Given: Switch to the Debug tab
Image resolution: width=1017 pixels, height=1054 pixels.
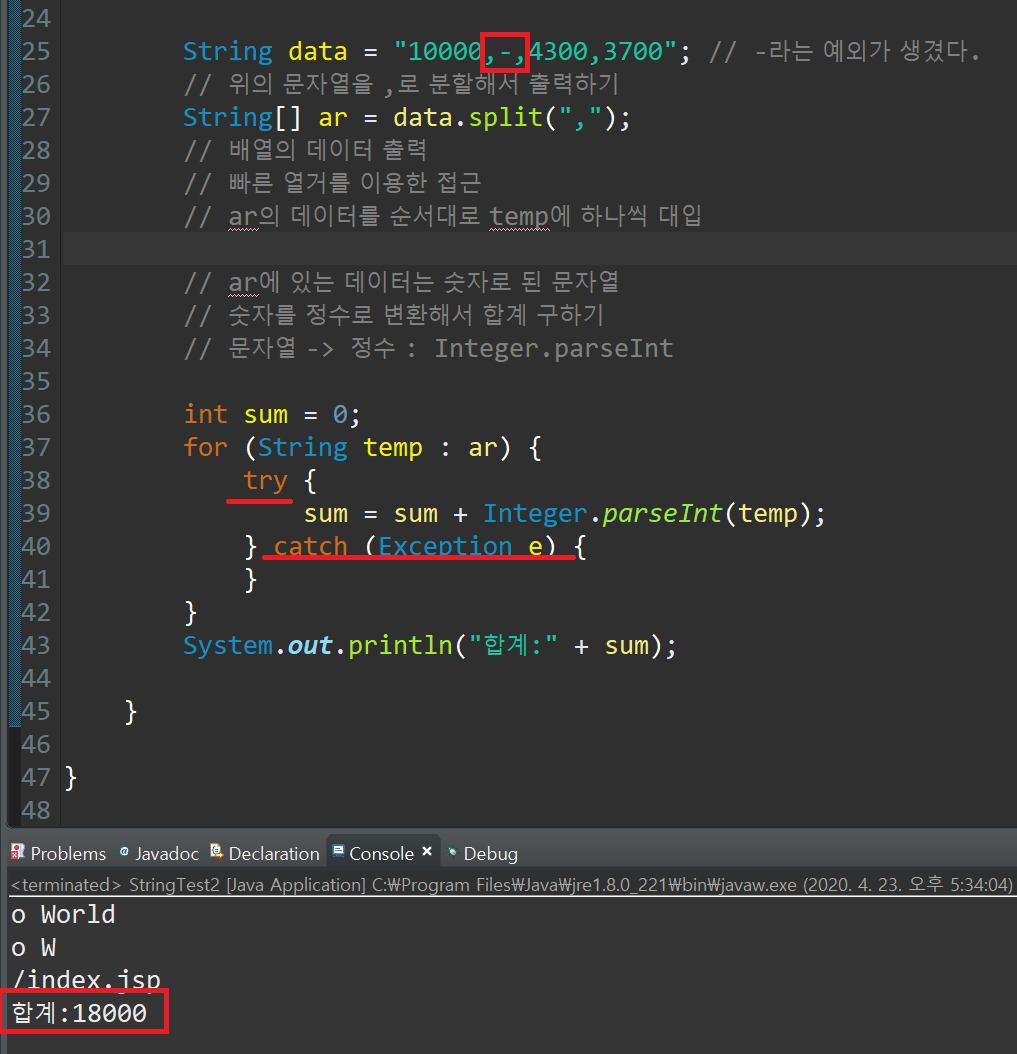Looking at the screenshot, I should coord(490,853).
